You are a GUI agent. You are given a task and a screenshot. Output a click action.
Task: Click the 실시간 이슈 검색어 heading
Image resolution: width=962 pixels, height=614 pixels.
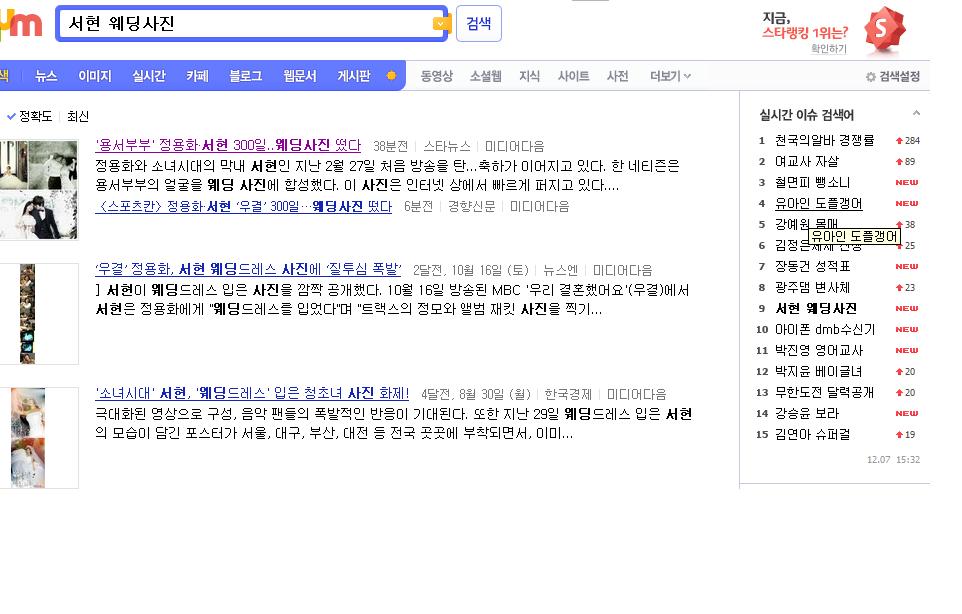(806, 115)
